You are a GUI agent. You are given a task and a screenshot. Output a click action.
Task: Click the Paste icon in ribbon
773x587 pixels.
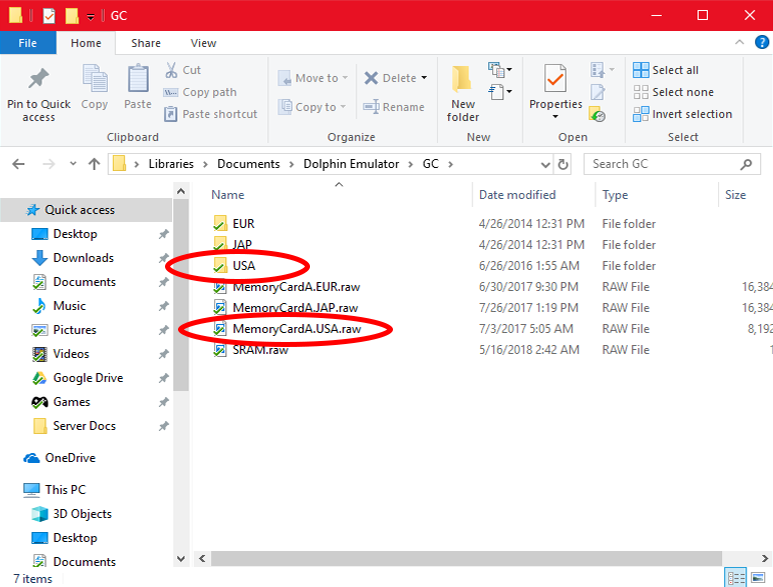138,80
